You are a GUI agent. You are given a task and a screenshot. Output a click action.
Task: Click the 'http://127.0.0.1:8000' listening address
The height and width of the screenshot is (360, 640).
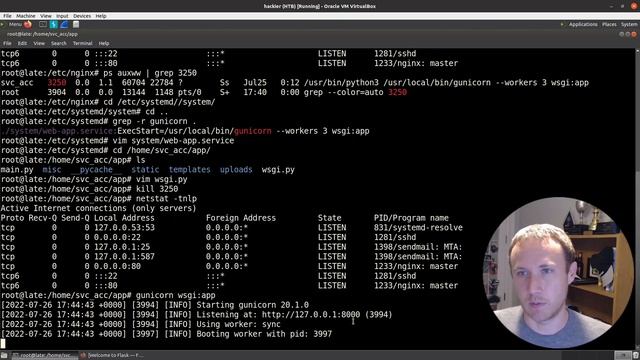click(311, 315)
